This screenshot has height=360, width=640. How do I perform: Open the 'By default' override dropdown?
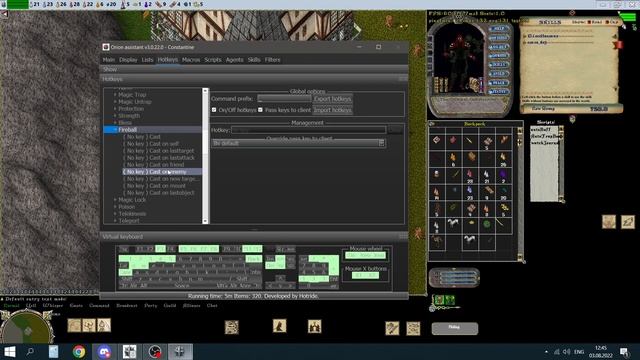pyautogui.click(x=298, y=143)
